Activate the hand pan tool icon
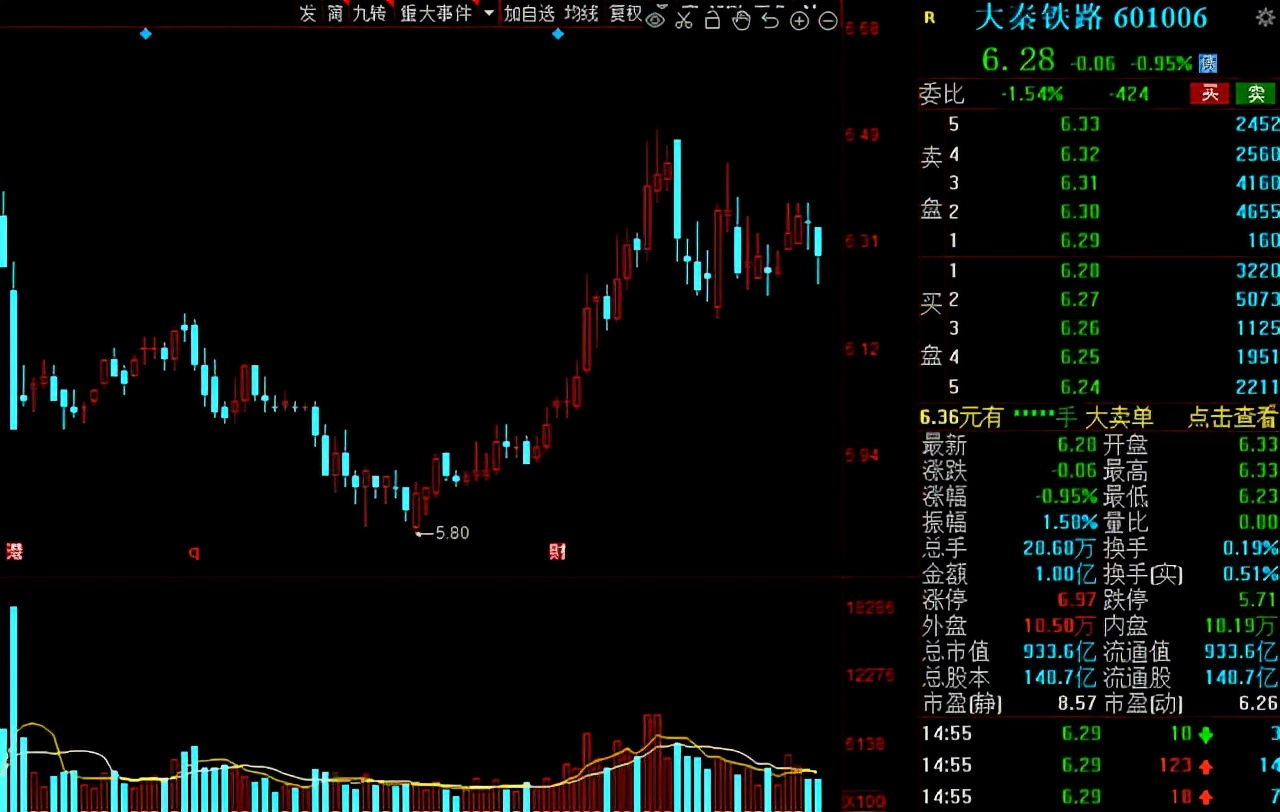This screenshot has width=1280, height=812. (x=741, y=19)
